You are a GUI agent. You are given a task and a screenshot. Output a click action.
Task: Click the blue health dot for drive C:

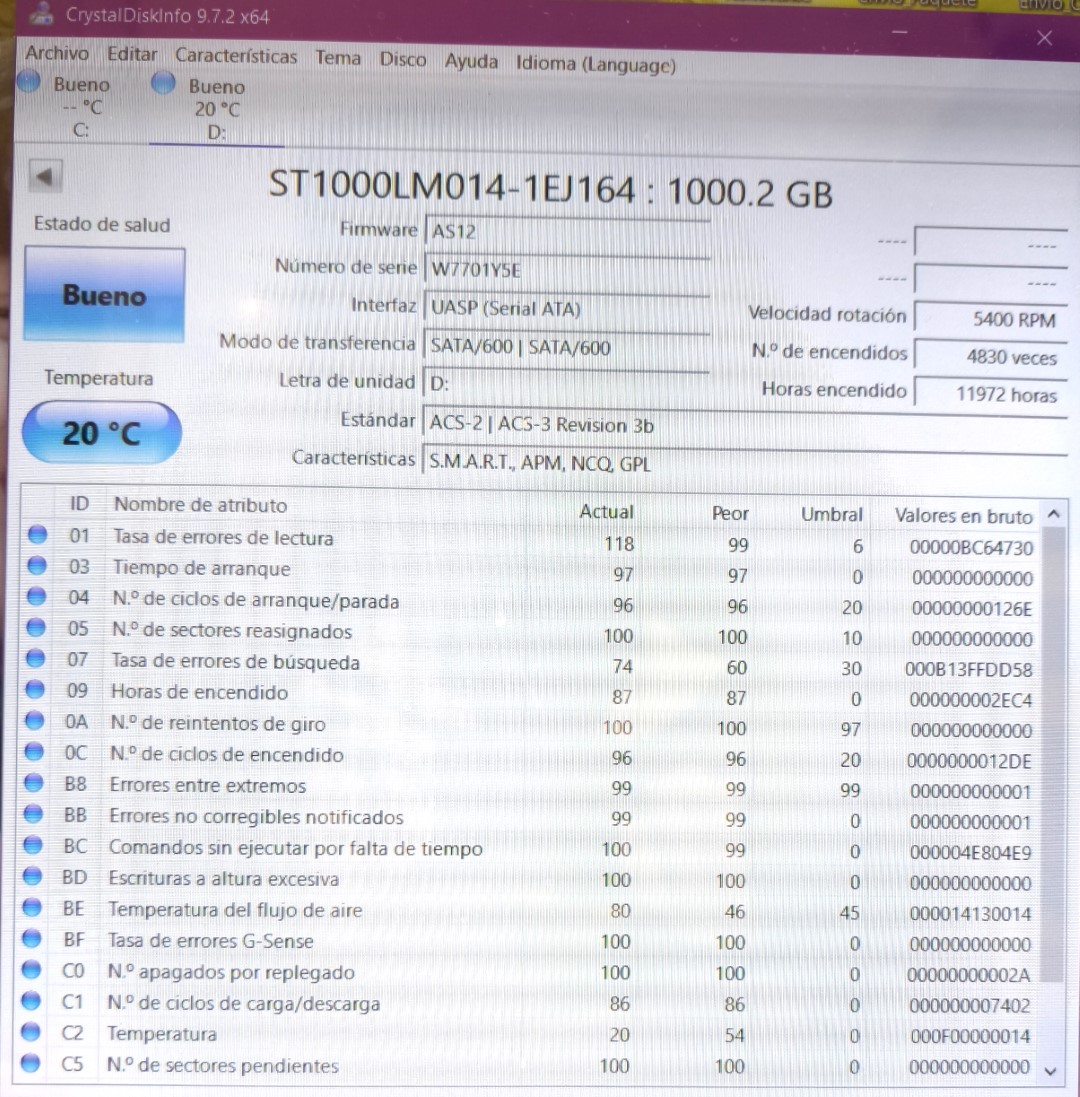[x=28, y=84]
